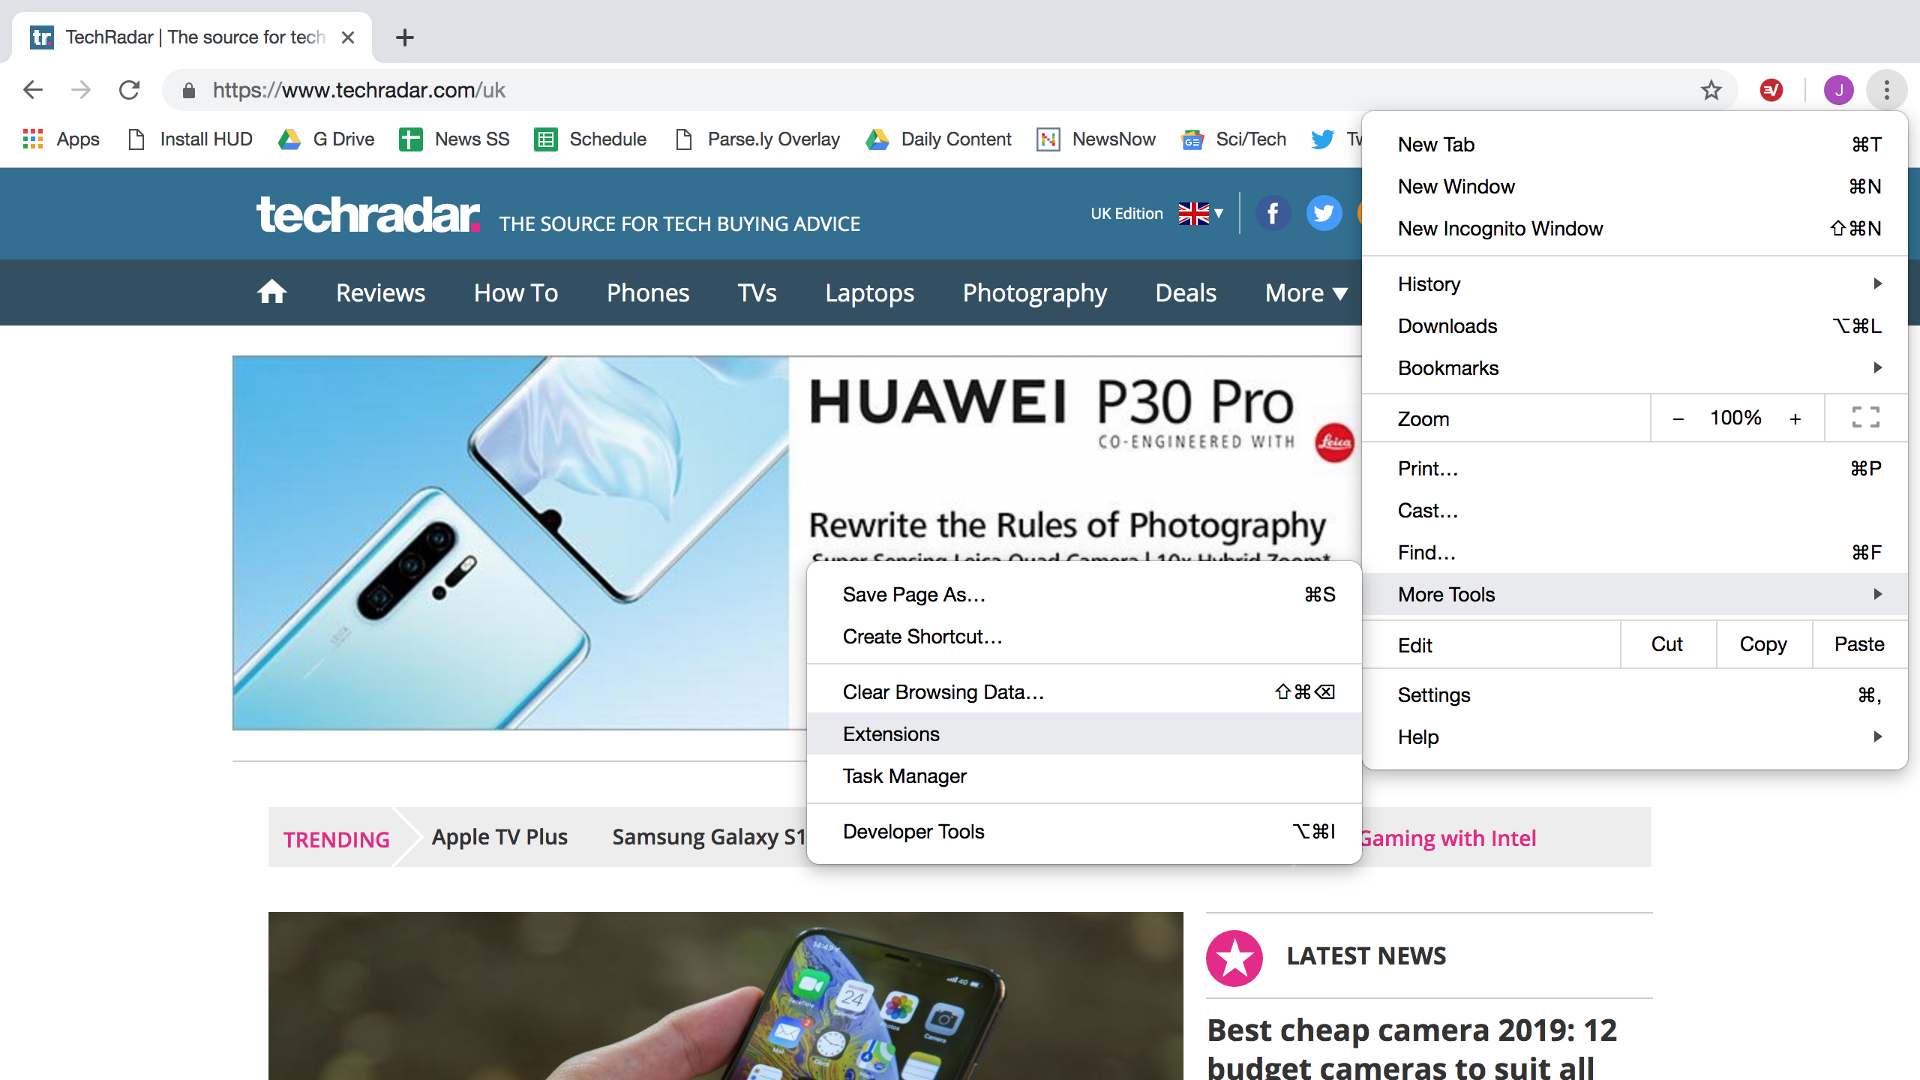This screenshot has width=1920, height=1080.
Task: Select Cast… from the menu
Action: 1634,510
